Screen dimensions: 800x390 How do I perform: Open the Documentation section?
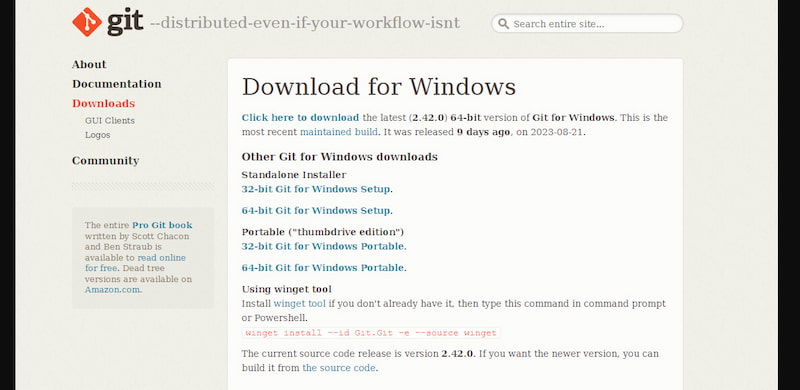pyautogui.click(x=117, y=84)
